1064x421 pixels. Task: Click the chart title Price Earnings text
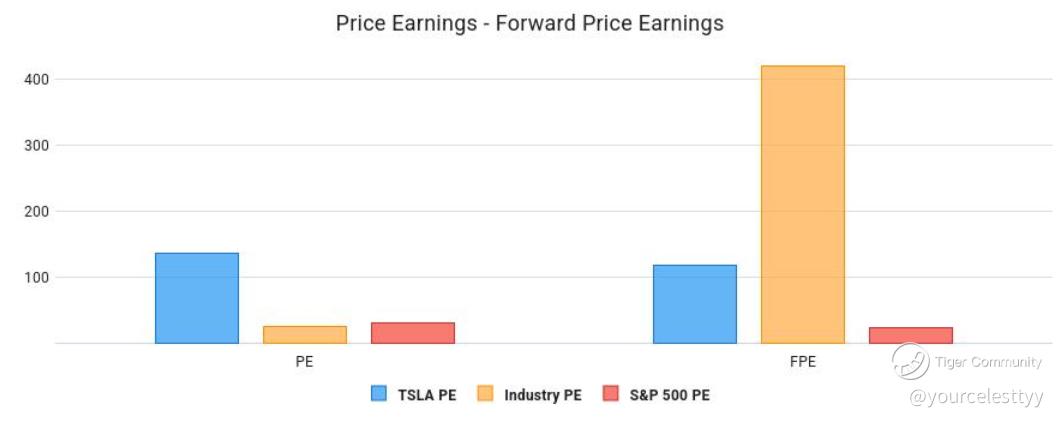pos(530,23)
